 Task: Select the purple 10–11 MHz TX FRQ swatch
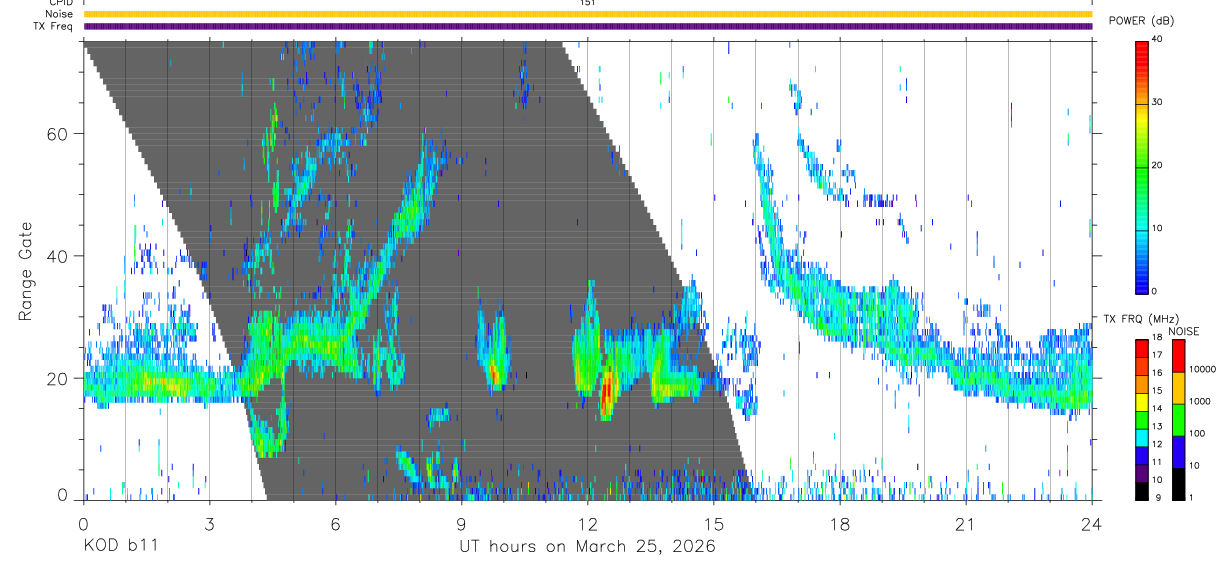(1142, 473)
